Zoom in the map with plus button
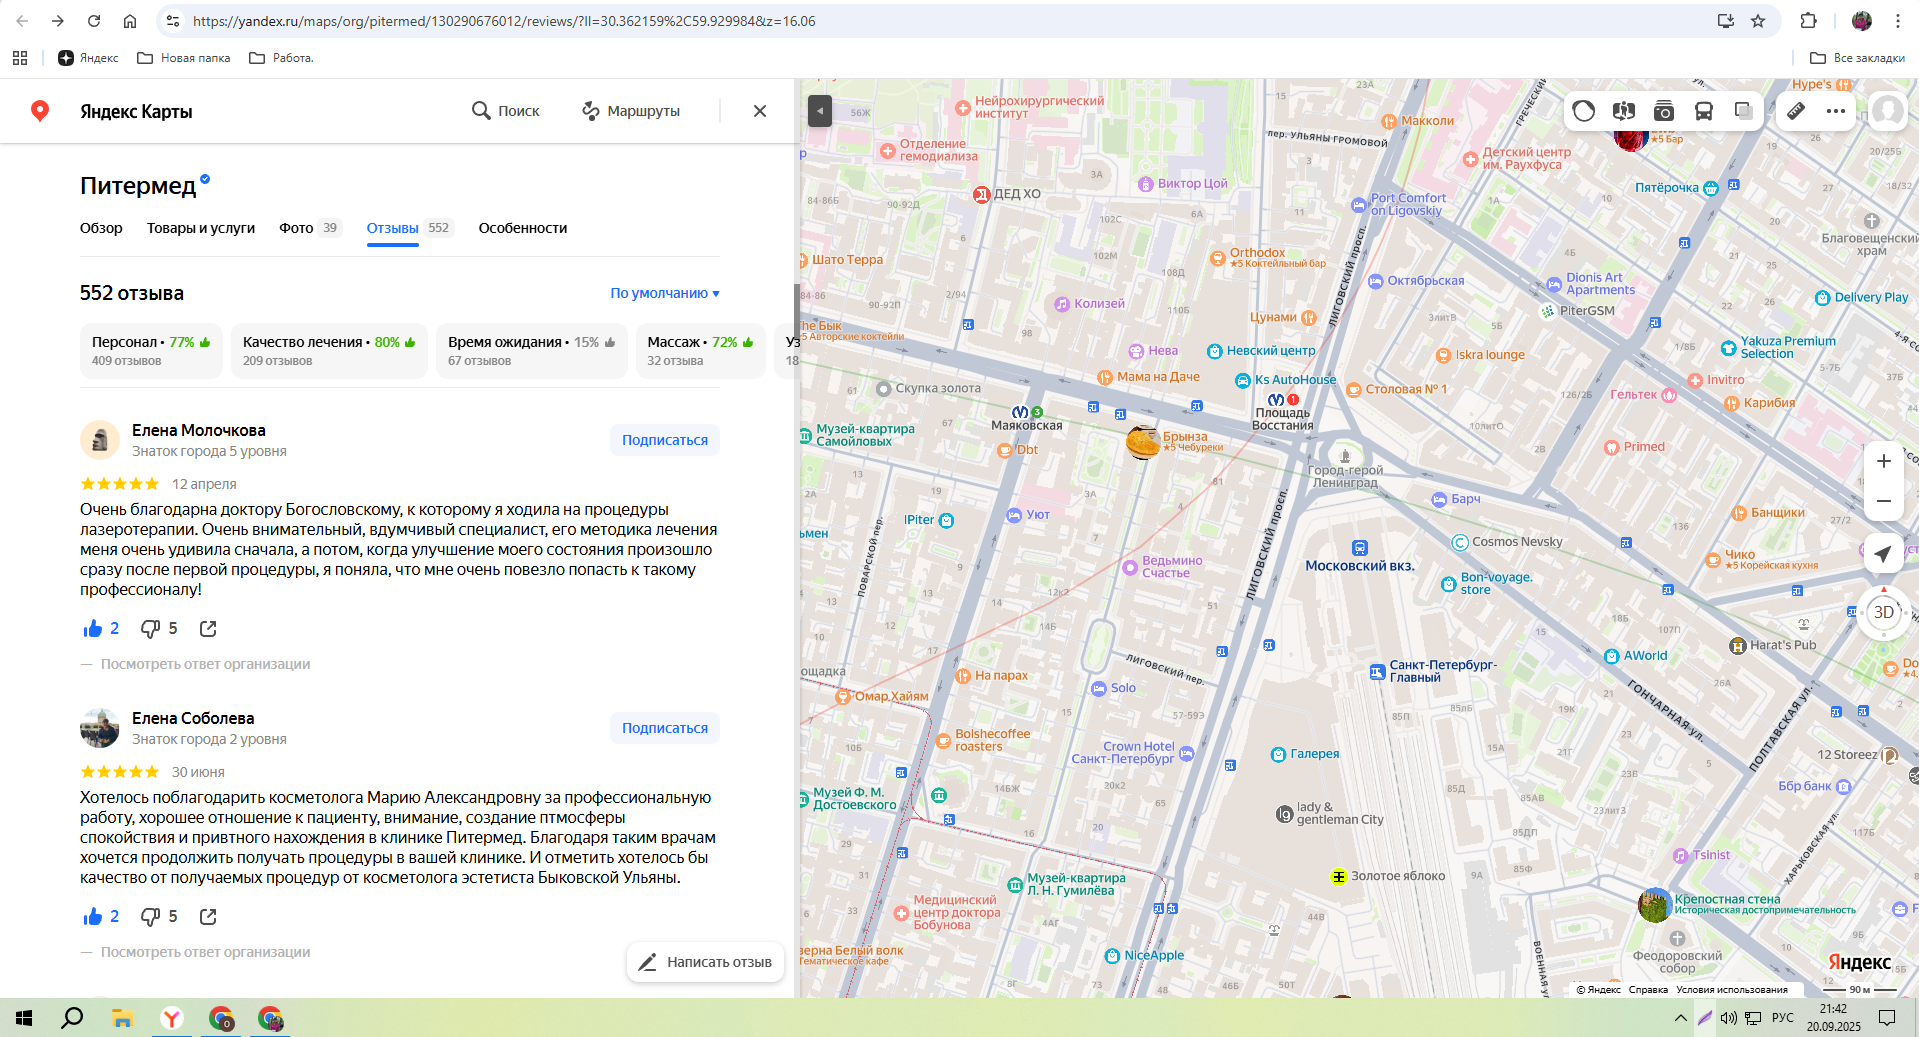This screenshot has height=1037, width=1919. point(1883,461)
